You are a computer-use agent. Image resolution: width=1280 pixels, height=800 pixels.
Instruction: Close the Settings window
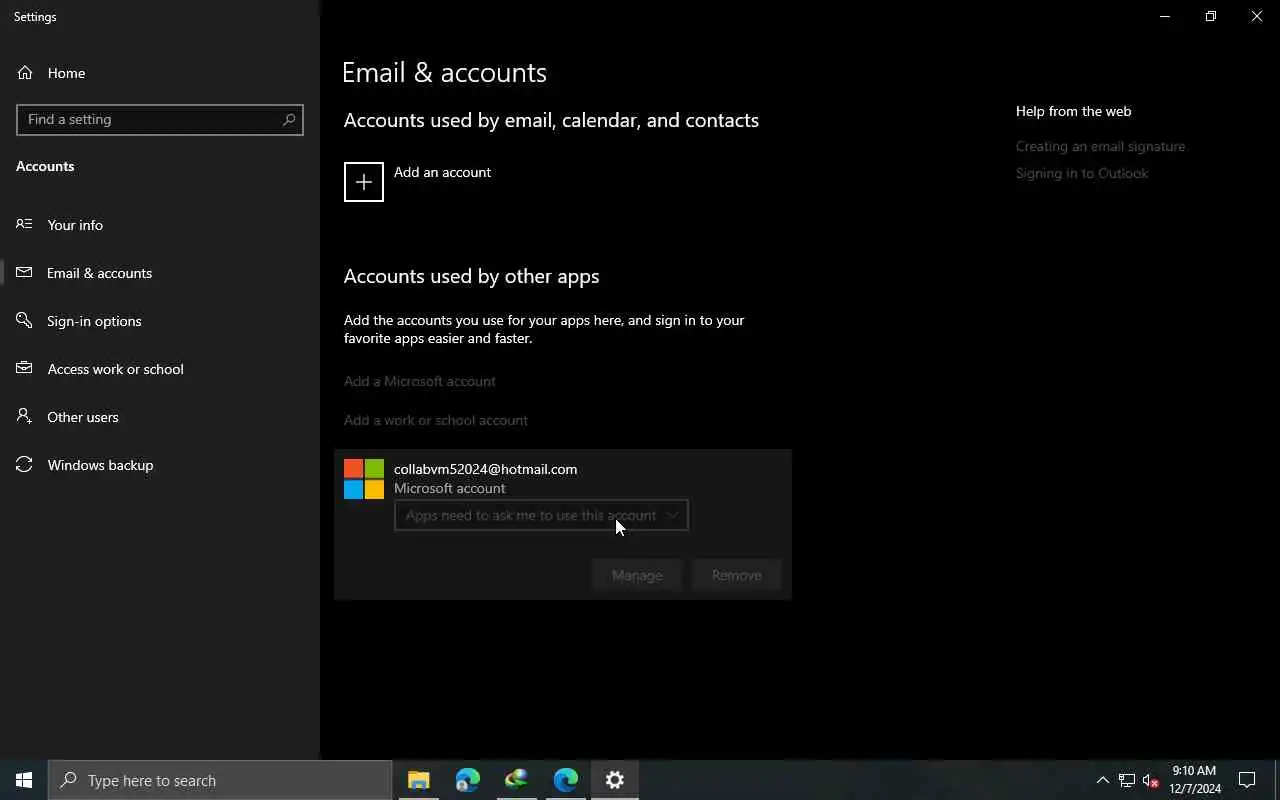click(x=1257, y=16)
